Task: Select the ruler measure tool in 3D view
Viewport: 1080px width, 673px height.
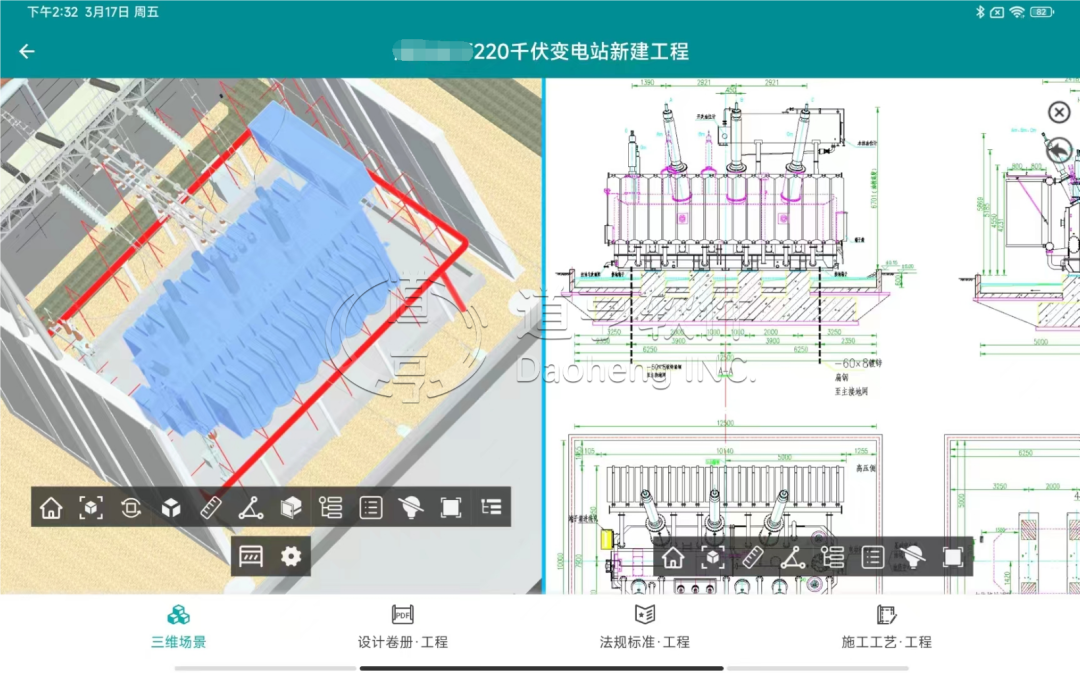Action: (x=211, y=508)
